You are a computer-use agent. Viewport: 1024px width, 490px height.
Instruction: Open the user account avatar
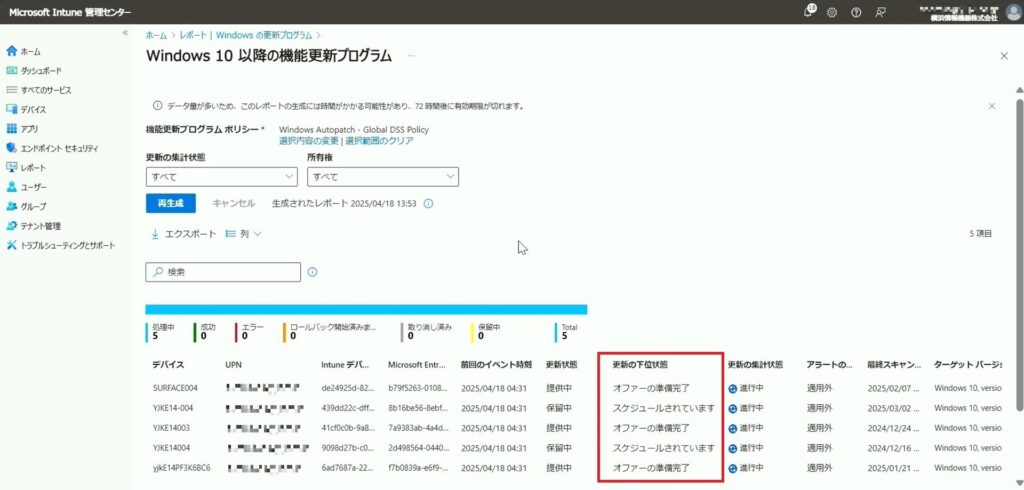pos(1014,12)
